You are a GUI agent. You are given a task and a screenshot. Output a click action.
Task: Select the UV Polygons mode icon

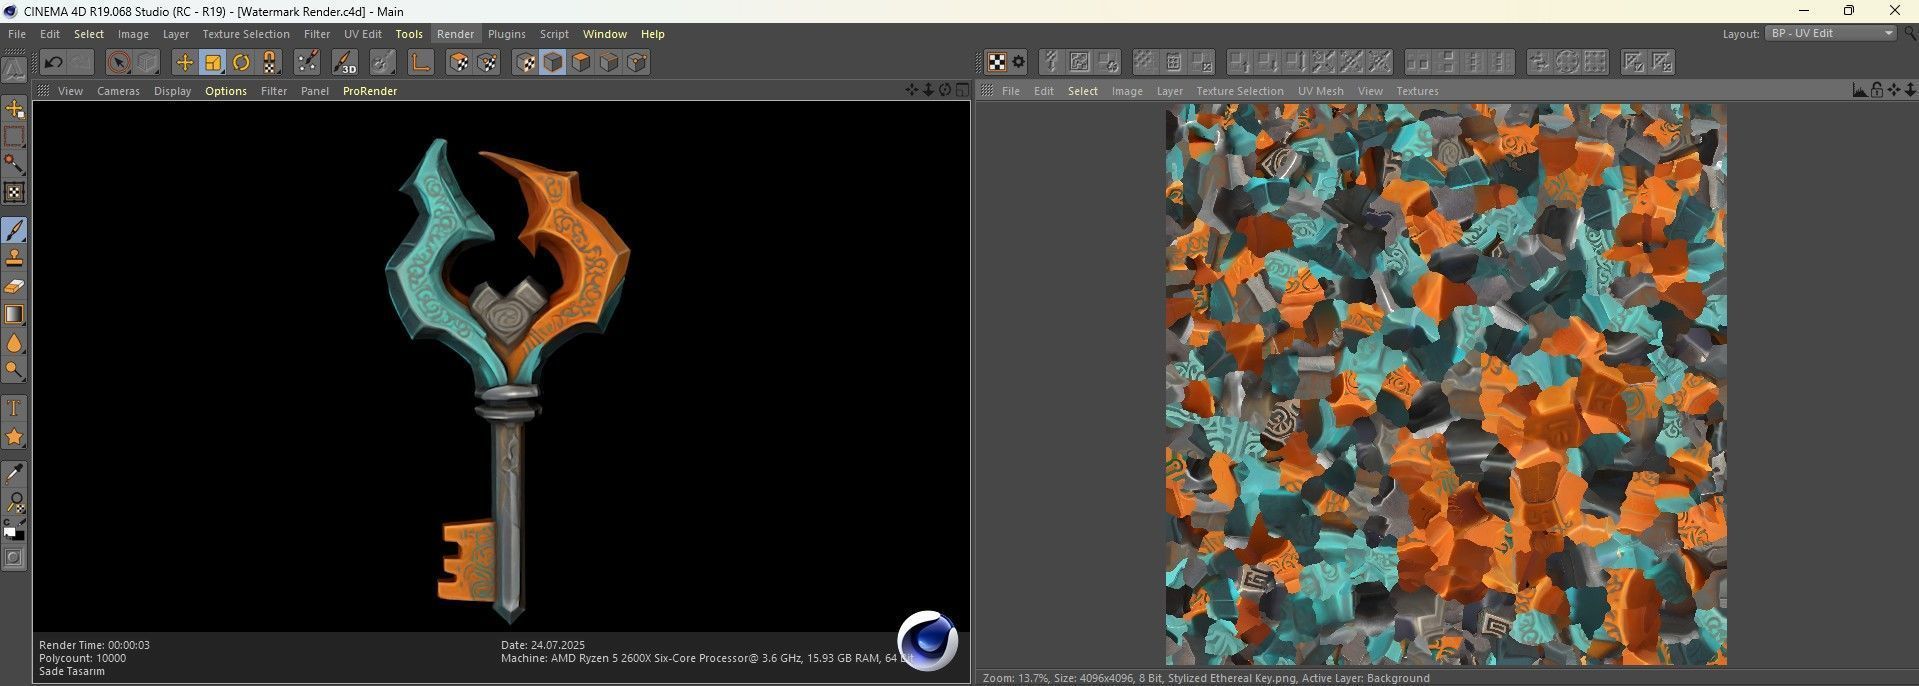[459, 63]
